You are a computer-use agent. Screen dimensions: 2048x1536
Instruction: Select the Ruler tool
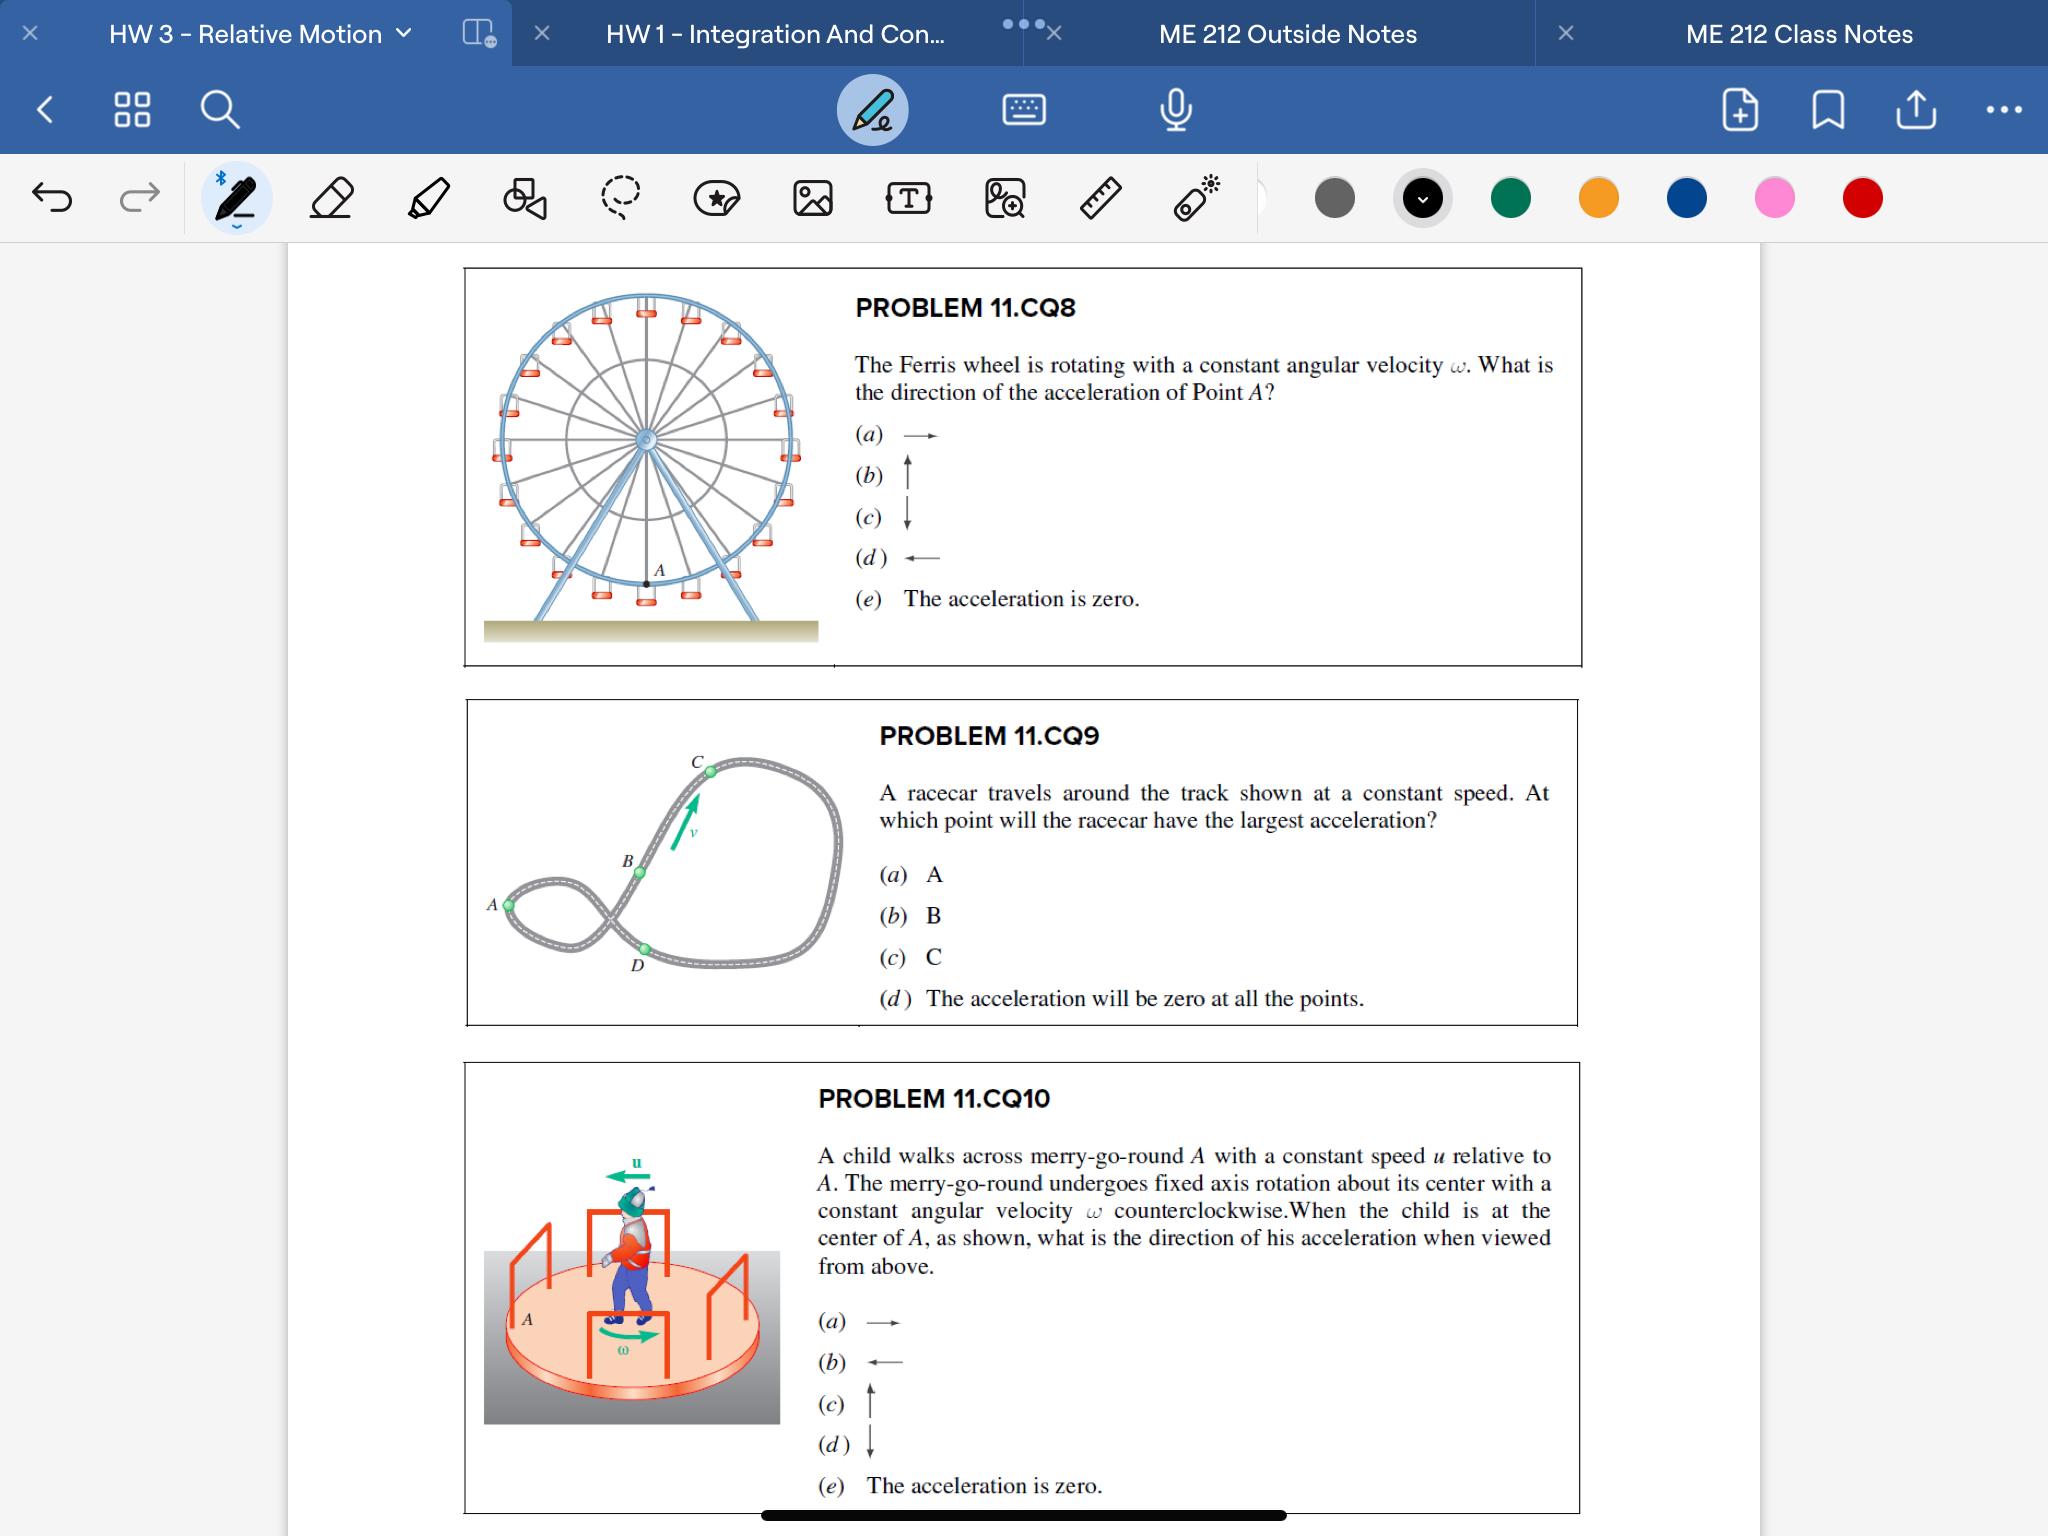coord(1100,197)
